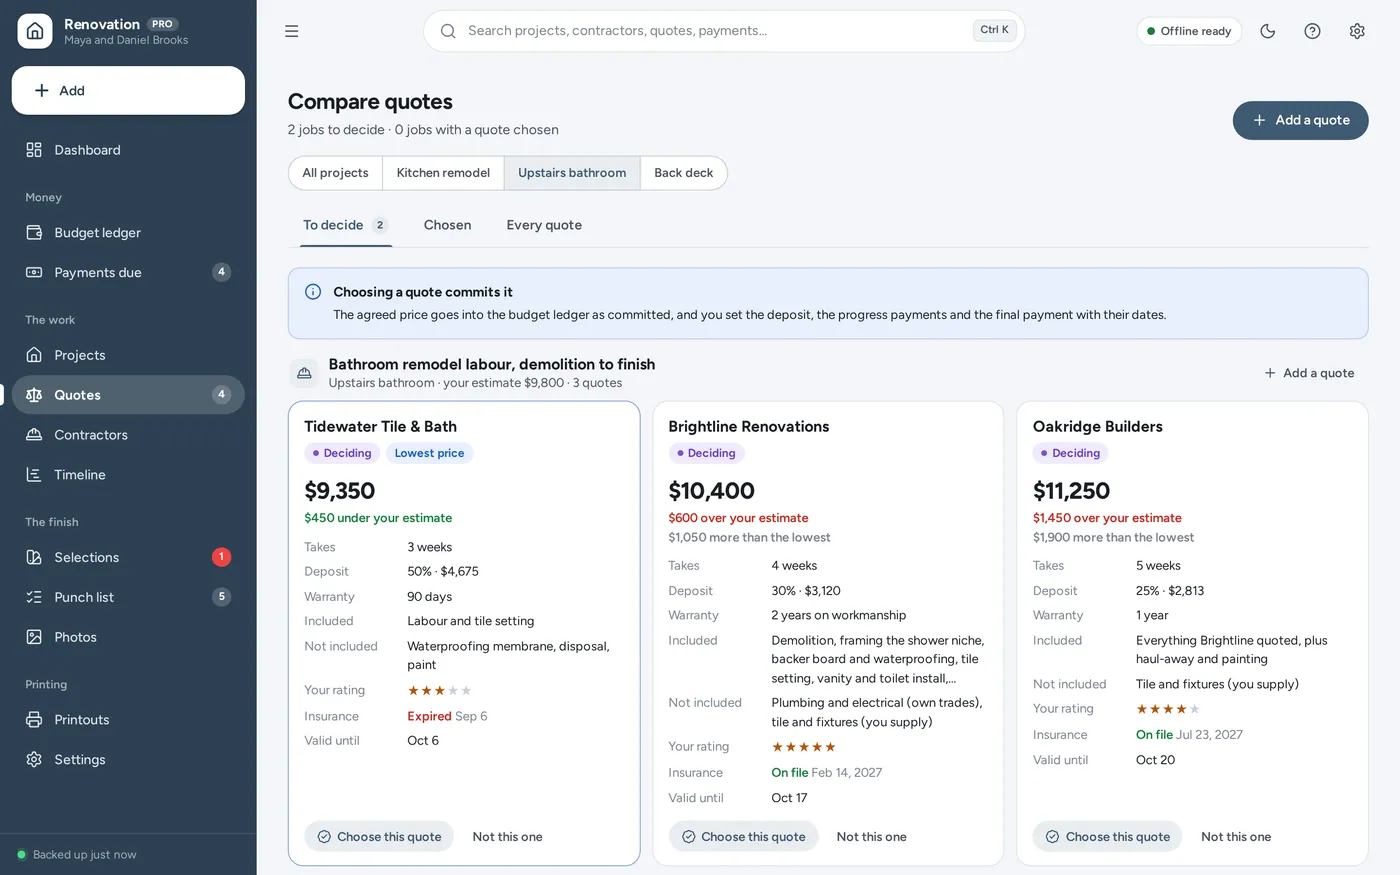Set Tidewater rating using its star row
1400x875 pixels.
pos(439,691)
